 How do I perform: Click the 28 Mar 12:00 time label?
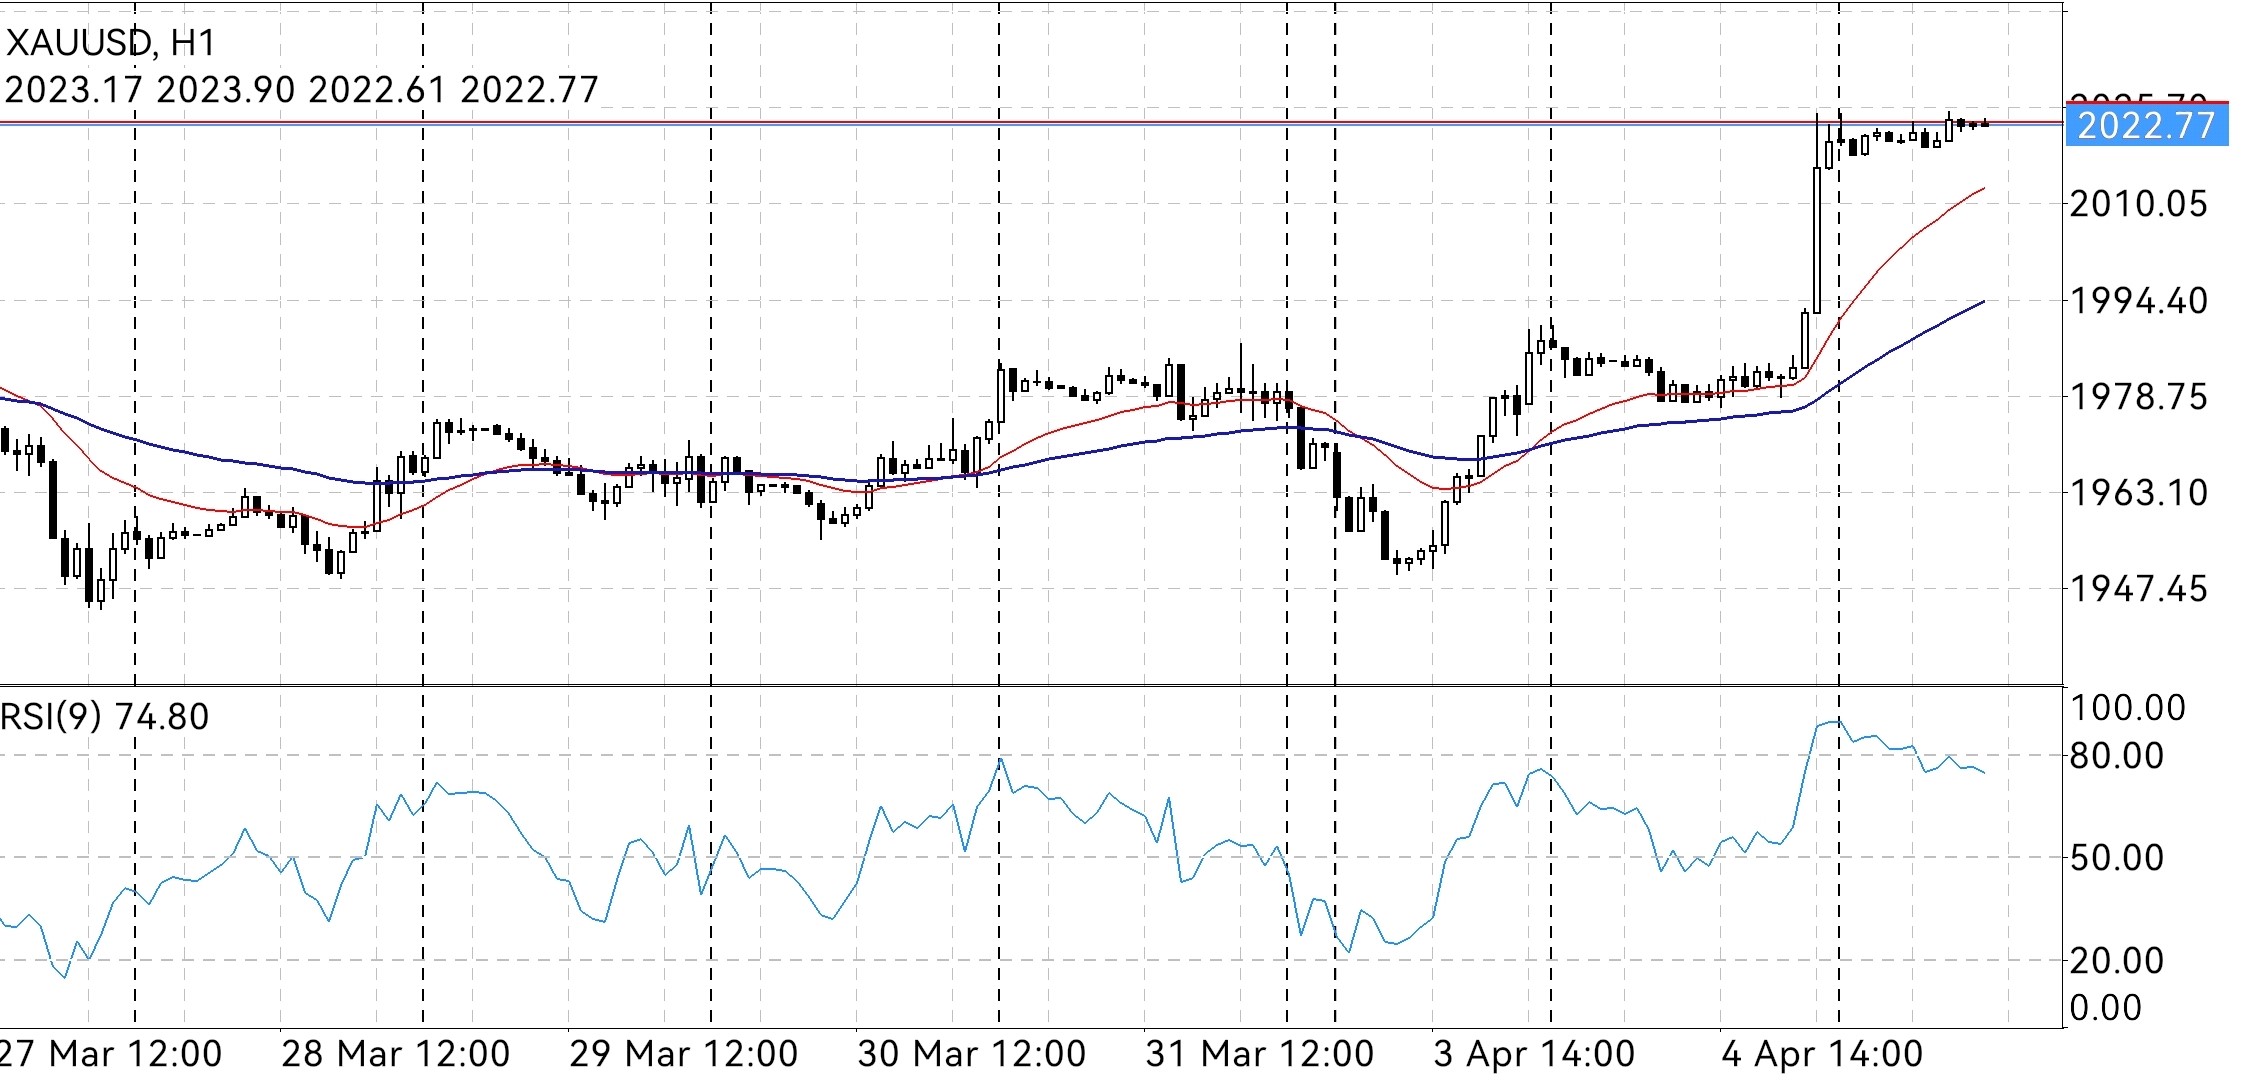(396, 1054)
